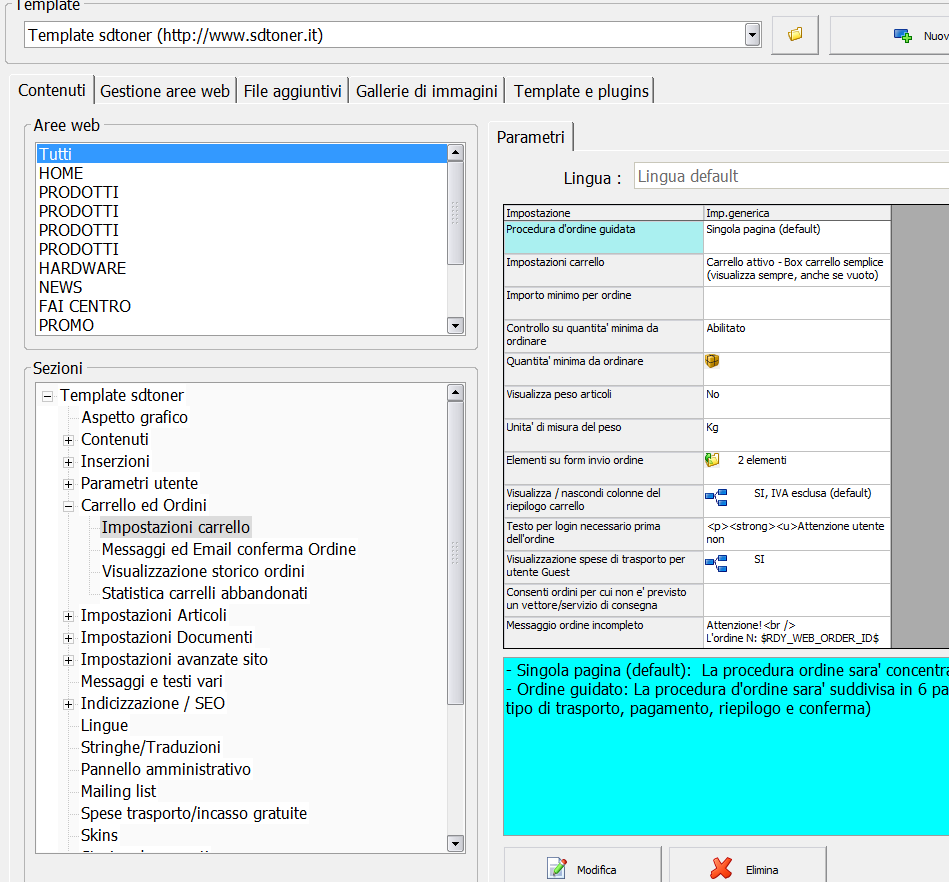This screenshot has height=882, width=949.
Task: Click Sezioni tree scrollbar down arrow
Action: (455, 843)
